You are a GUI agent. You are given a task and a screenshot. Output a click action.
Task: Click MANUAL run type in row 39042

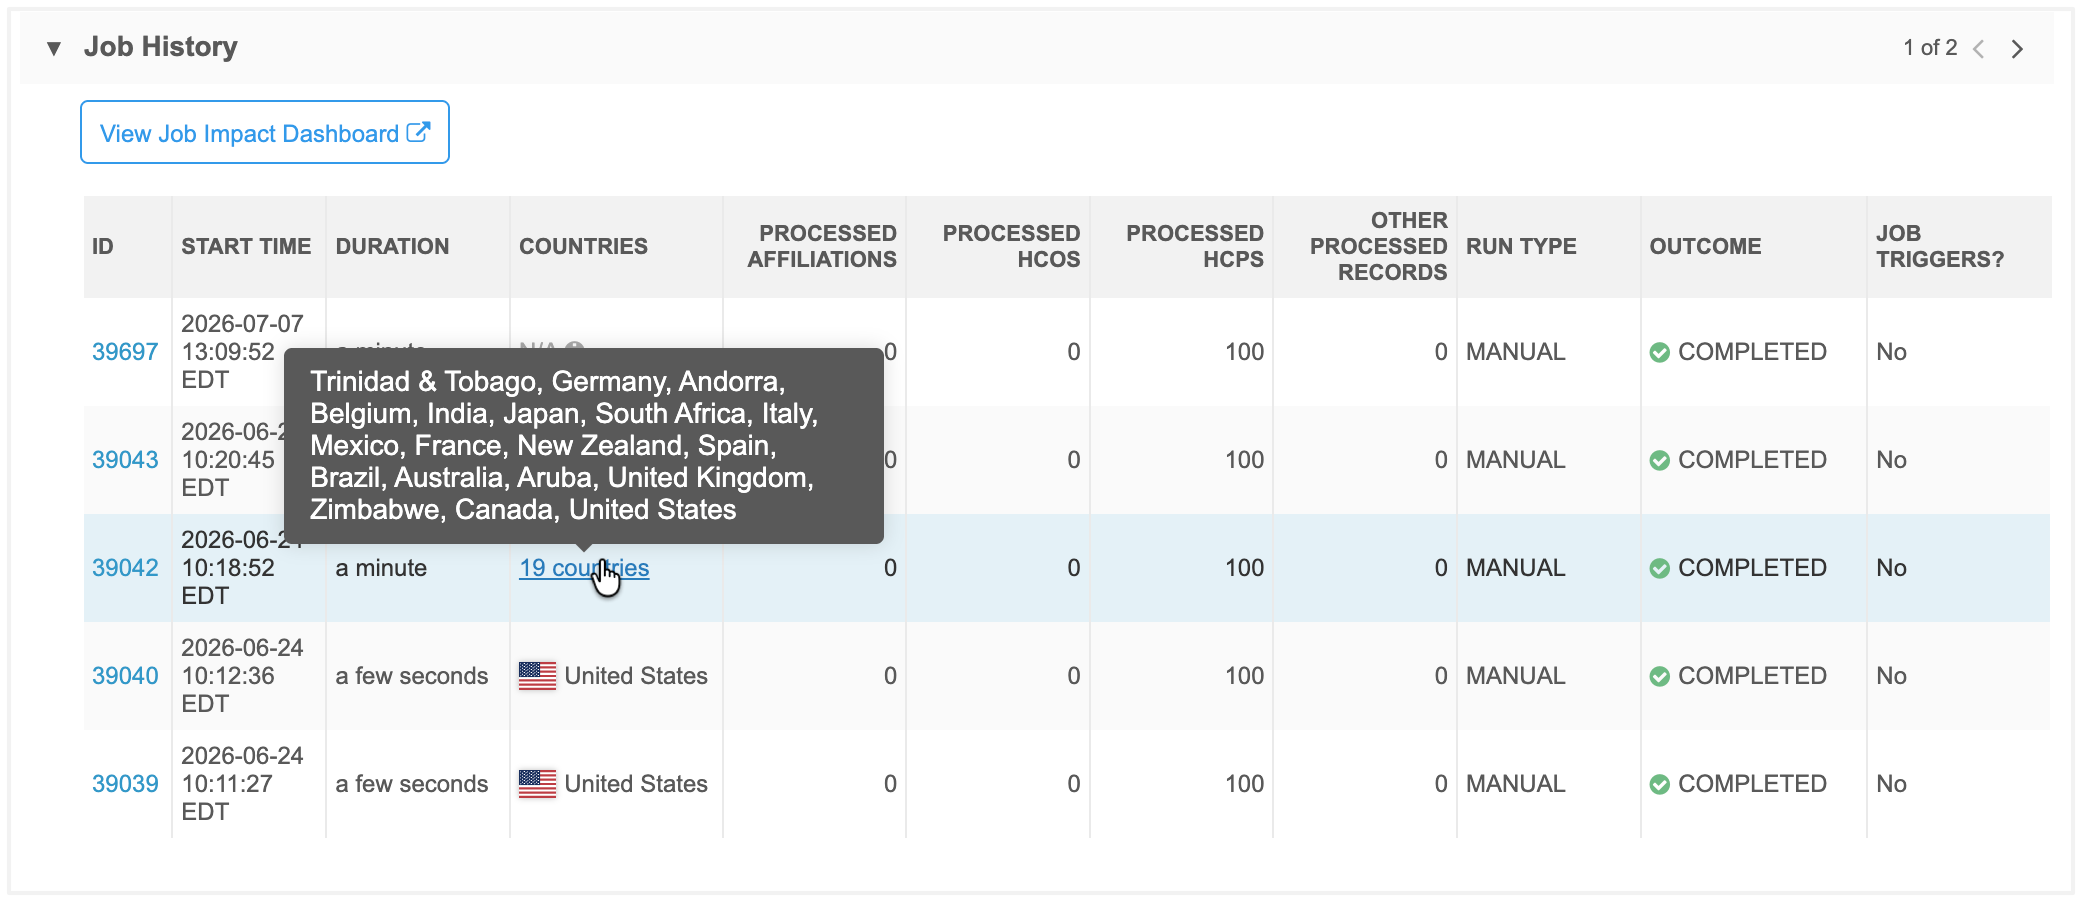click(x=1515, y=568)
